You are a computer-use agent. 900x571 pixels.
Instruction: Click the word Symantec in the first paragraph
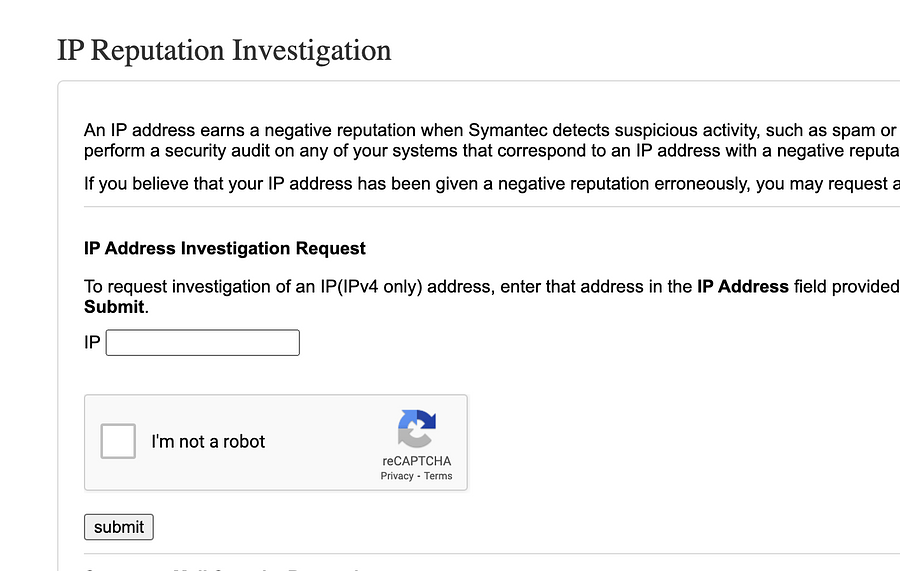click(508, 130)
